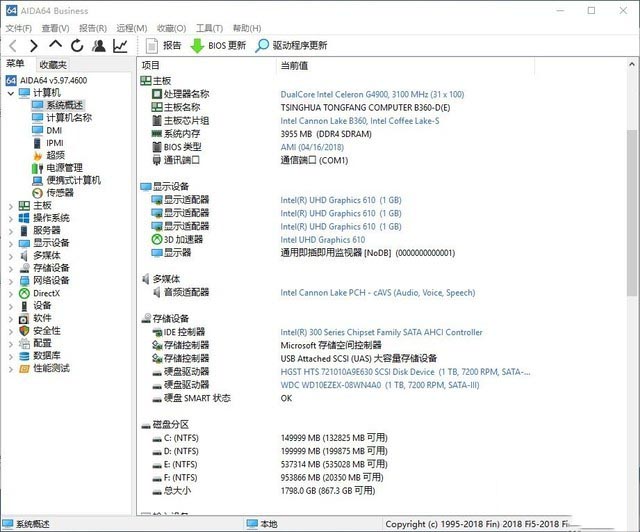
Task: Click the 安全性 shield icon
Action: [24, 331]
